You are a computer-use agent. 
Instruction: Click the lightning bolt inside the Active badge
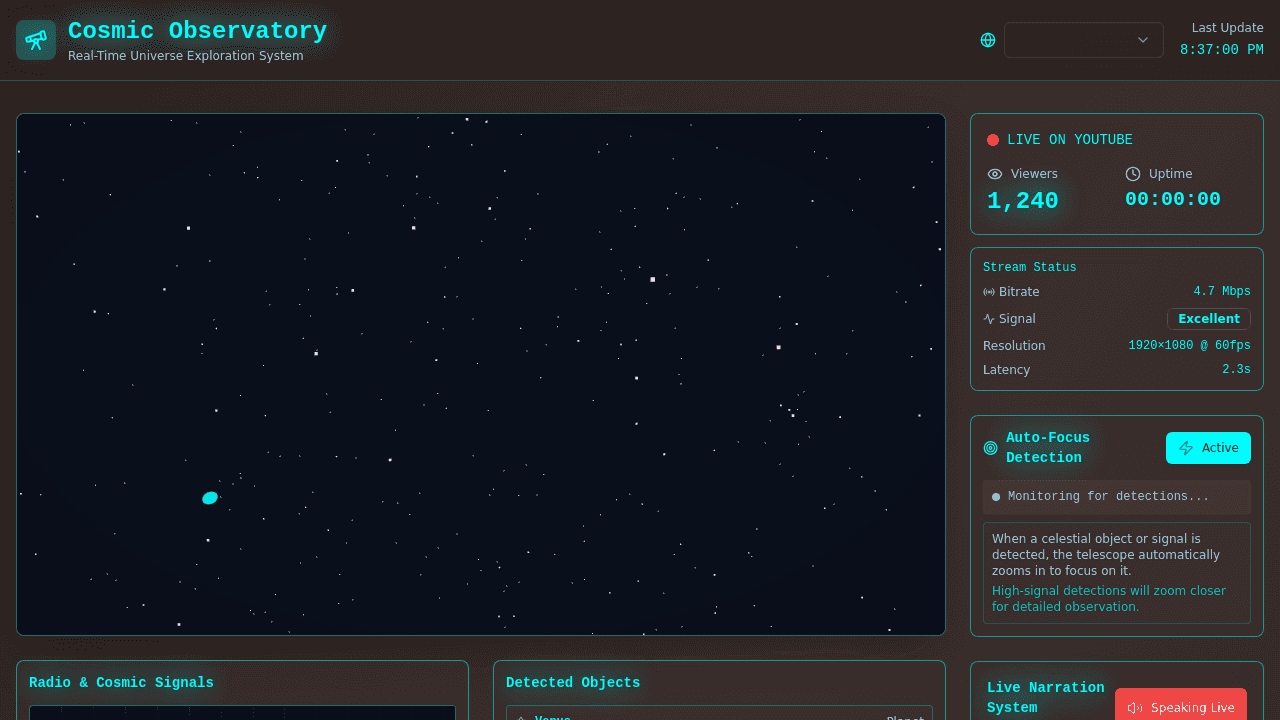click(1186, 448)
